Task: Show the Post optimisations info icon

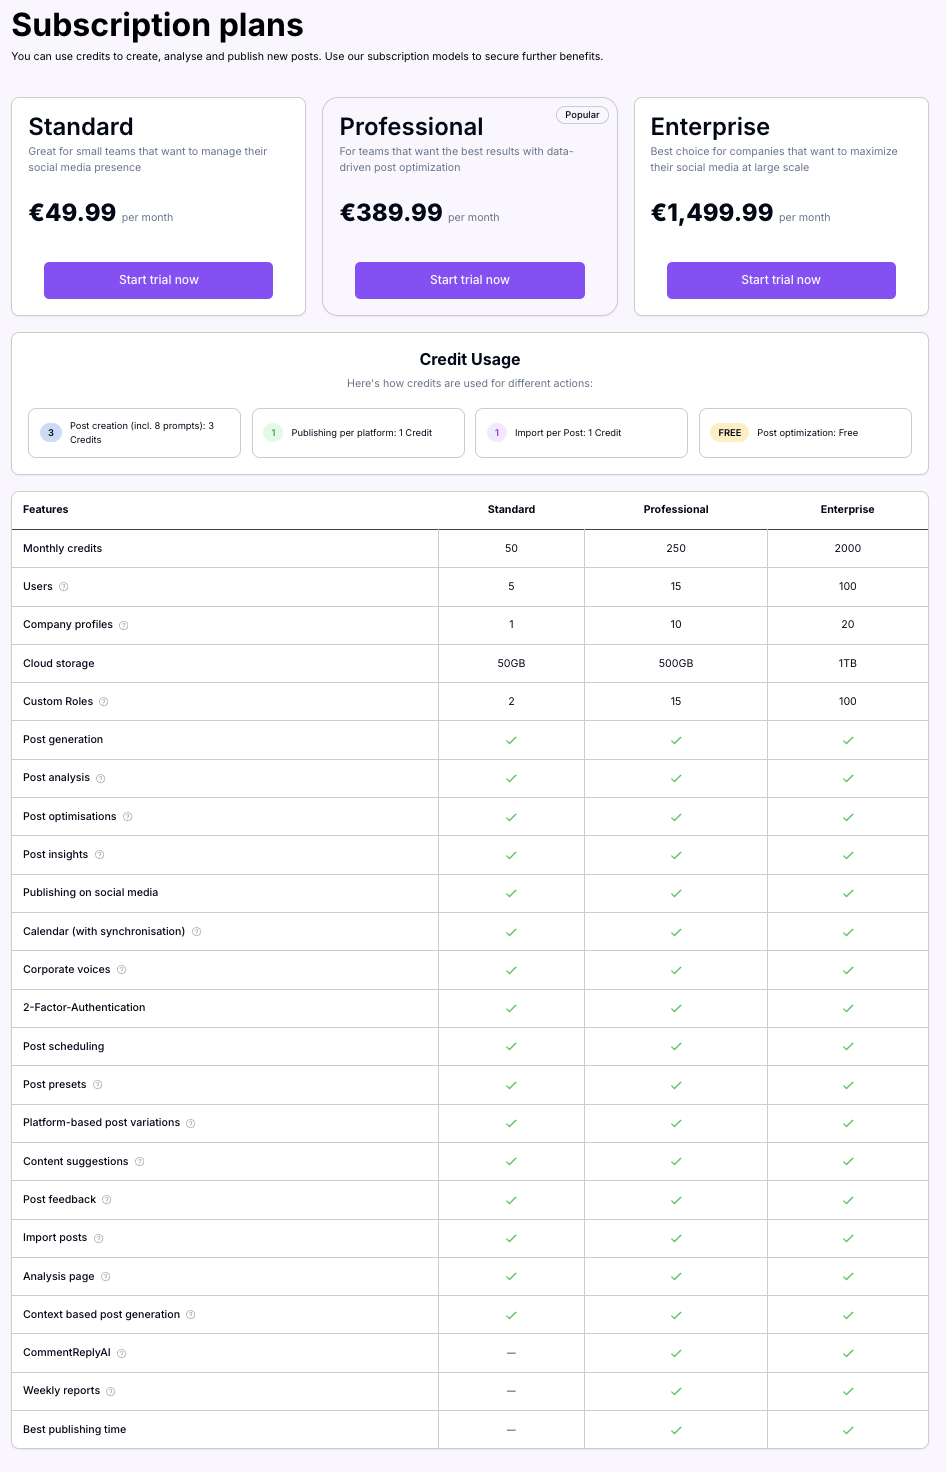Action: coord(128,817)
